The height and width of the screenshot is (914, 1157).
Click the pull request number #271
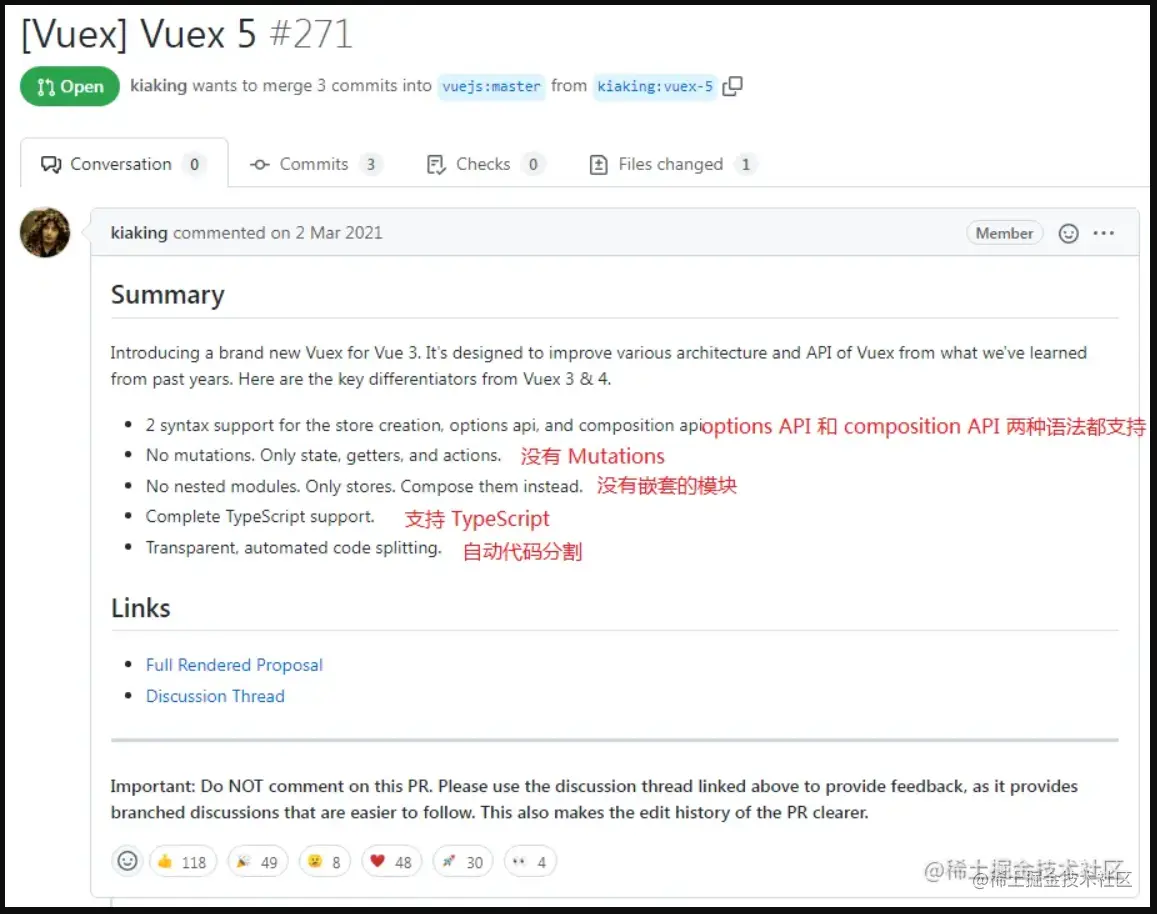click(311, 33)
